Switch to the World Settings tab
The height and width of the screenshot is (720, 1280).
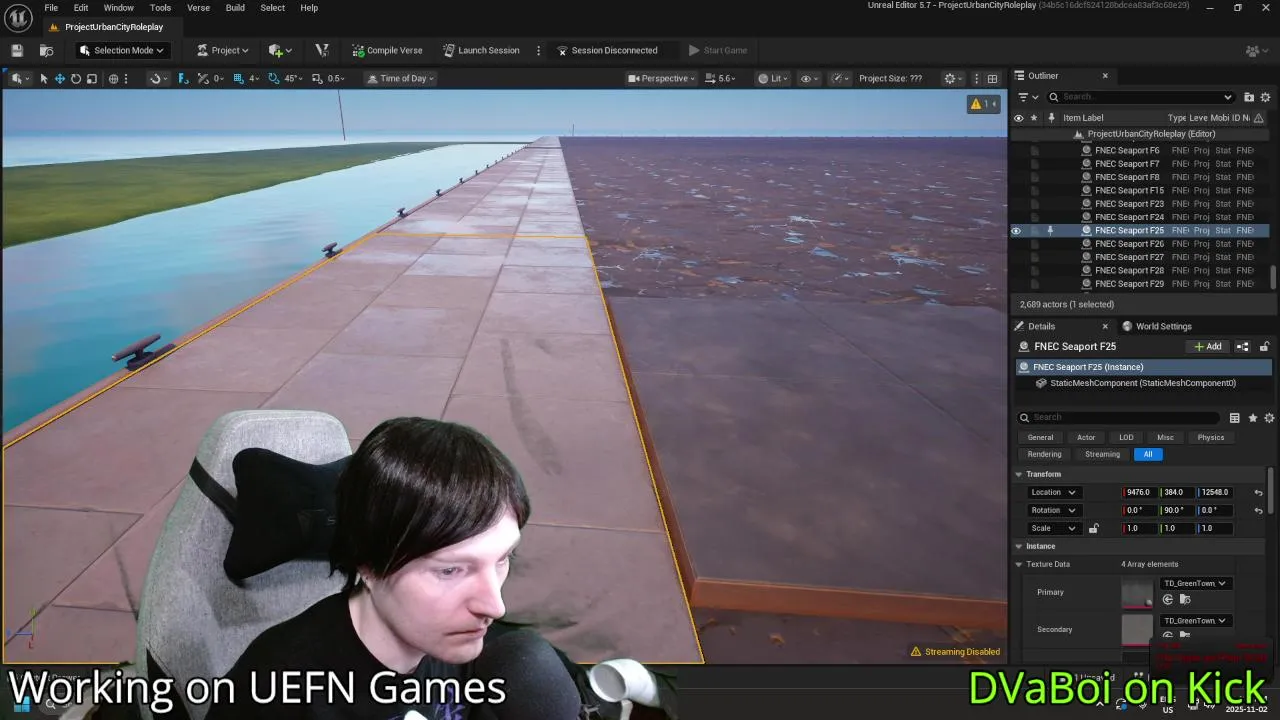pyautogui.click(x=1157, y=326)
